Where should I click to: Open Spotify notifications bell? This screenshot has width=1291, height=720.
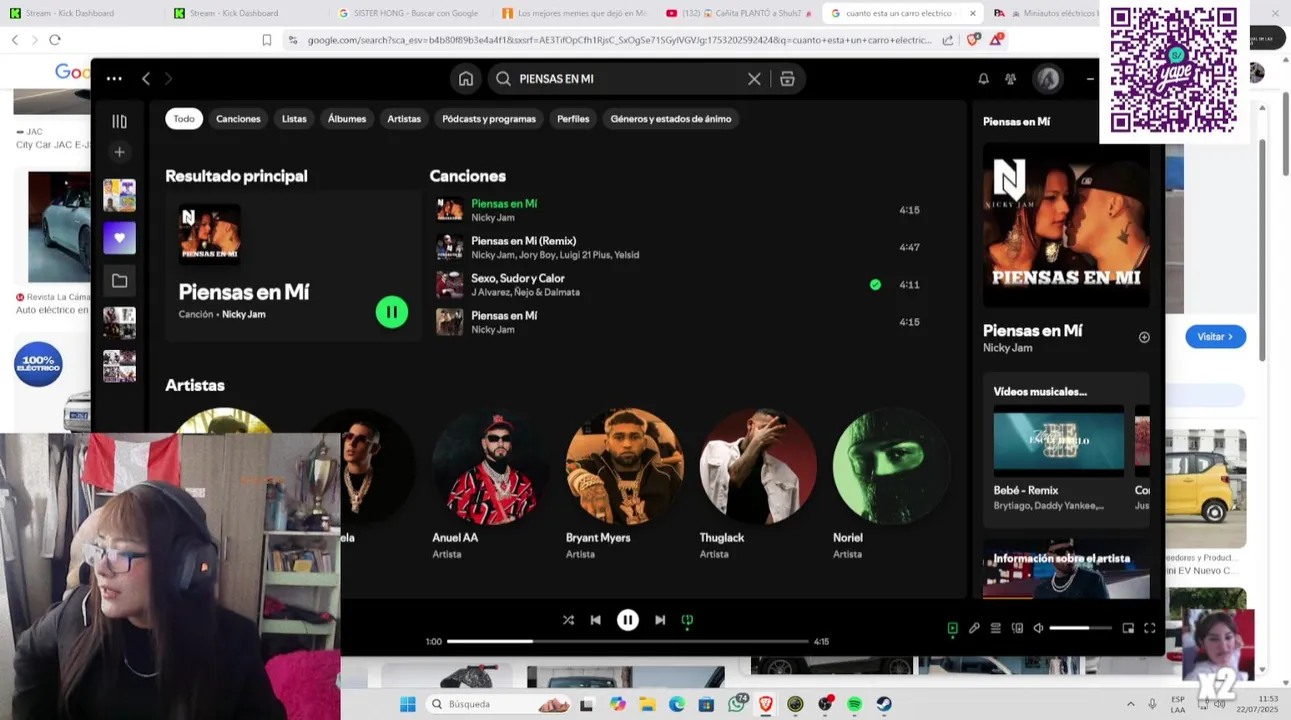983,79
